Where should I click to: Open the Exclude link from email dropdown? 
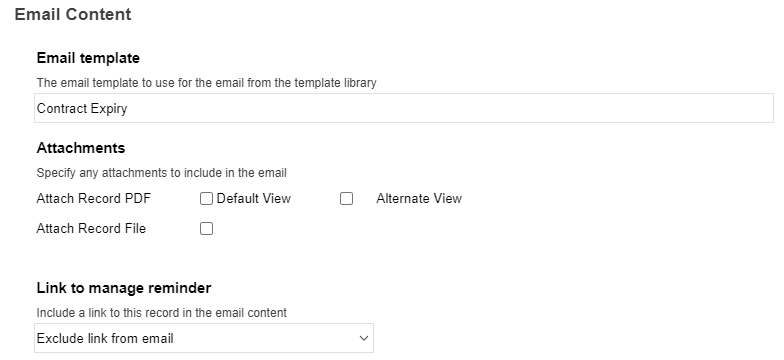pos(204,338)
